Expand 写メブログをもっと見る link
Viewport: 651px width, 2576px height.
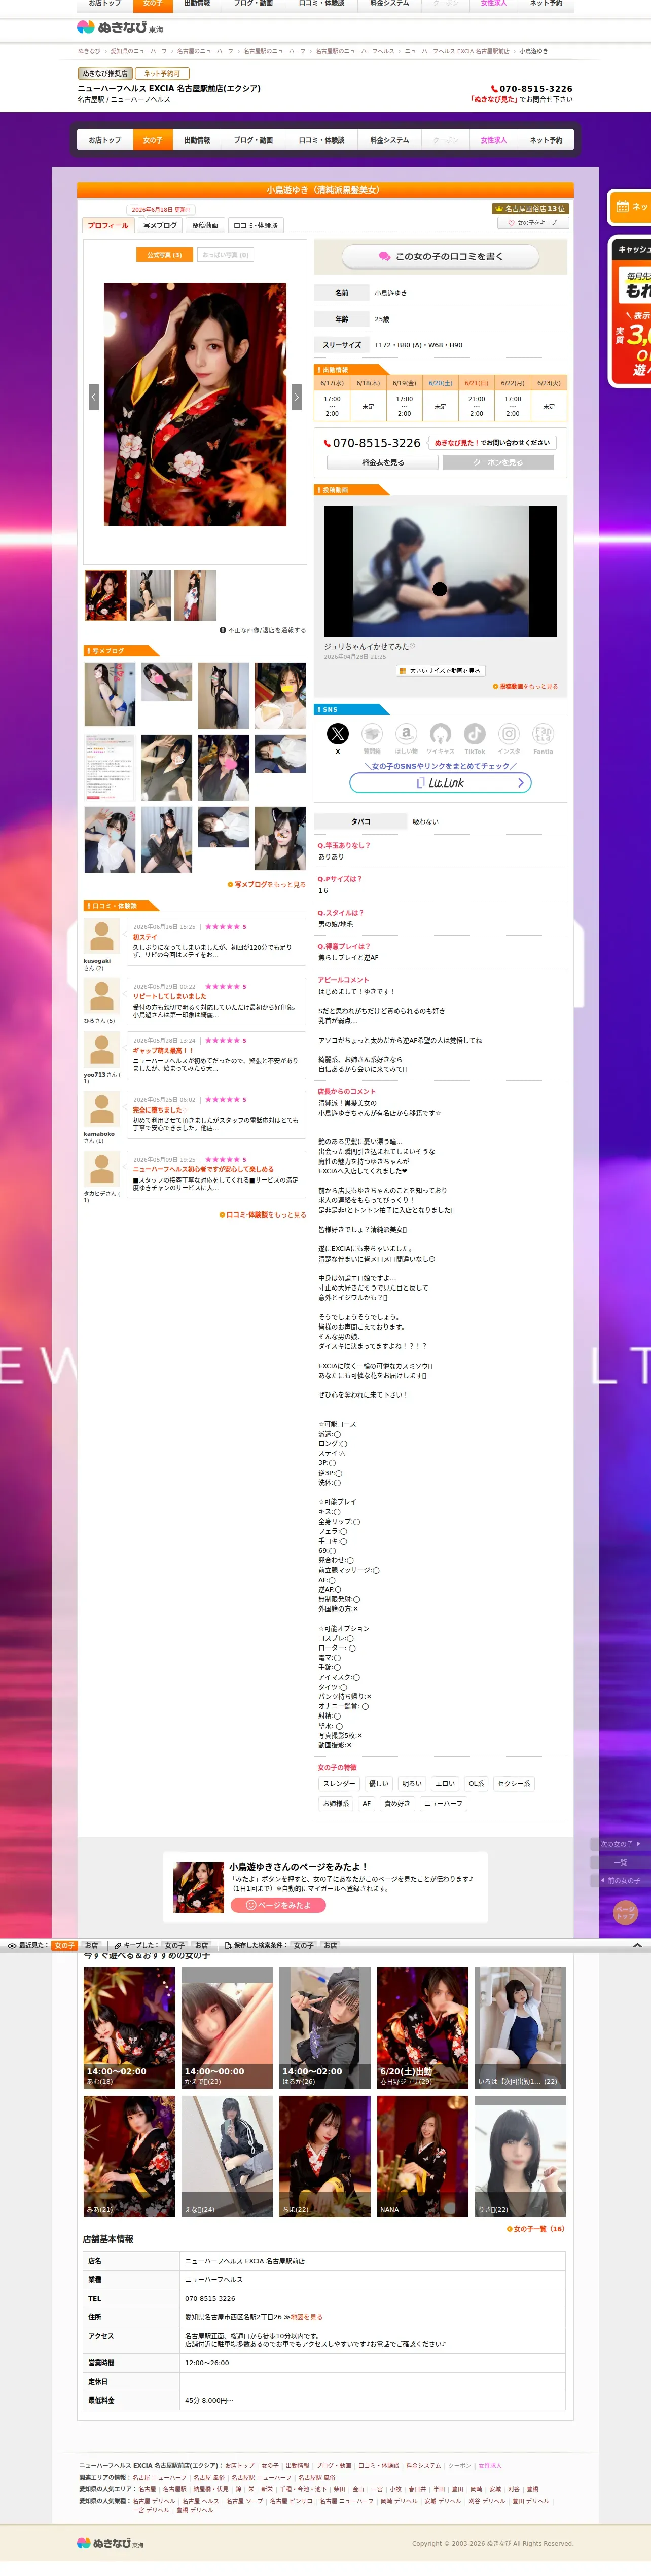267,885
